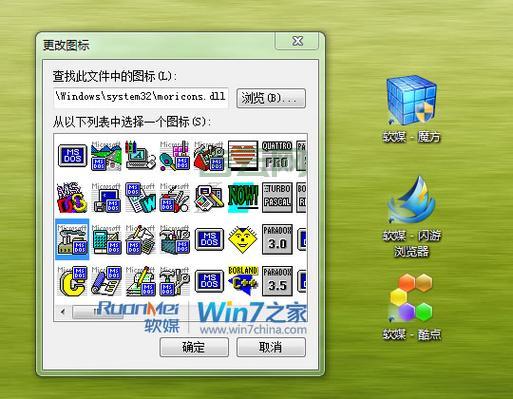Pick the pencil and envelope MS-DOS icon
The height and width of the screenshot is (399, 513).
pyautogui.click(x=140, y=239)
